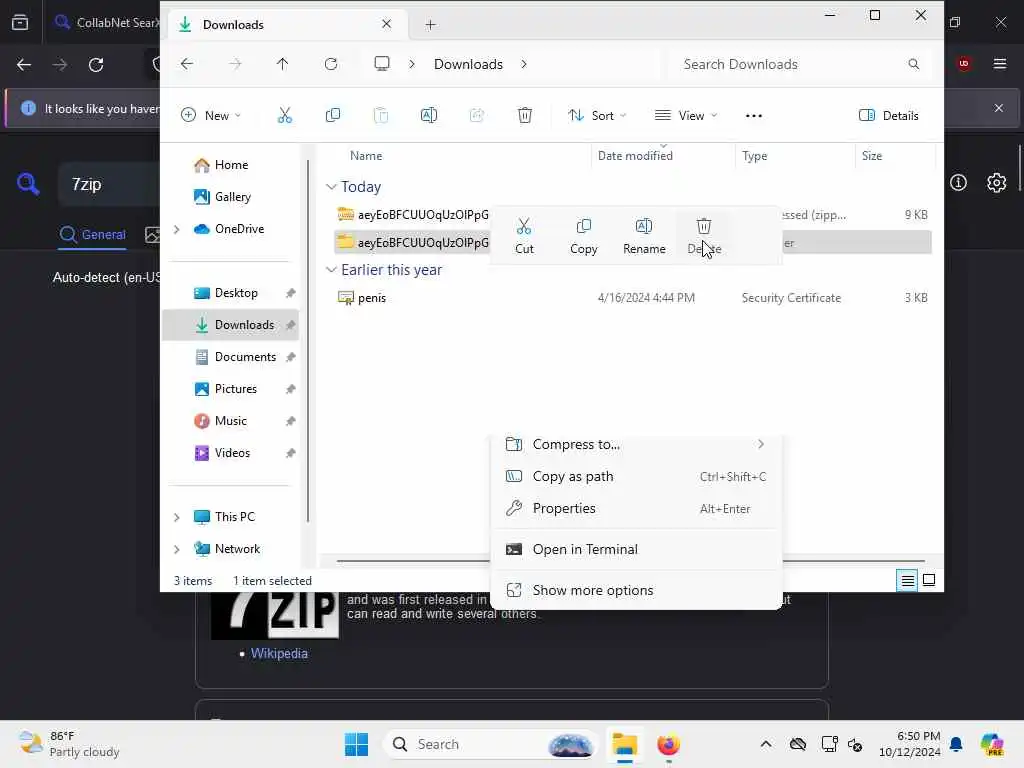1024x768 pixels.
Task: Click the Delete trash icon in Explorer toolbar
Action: click(524, 116)
